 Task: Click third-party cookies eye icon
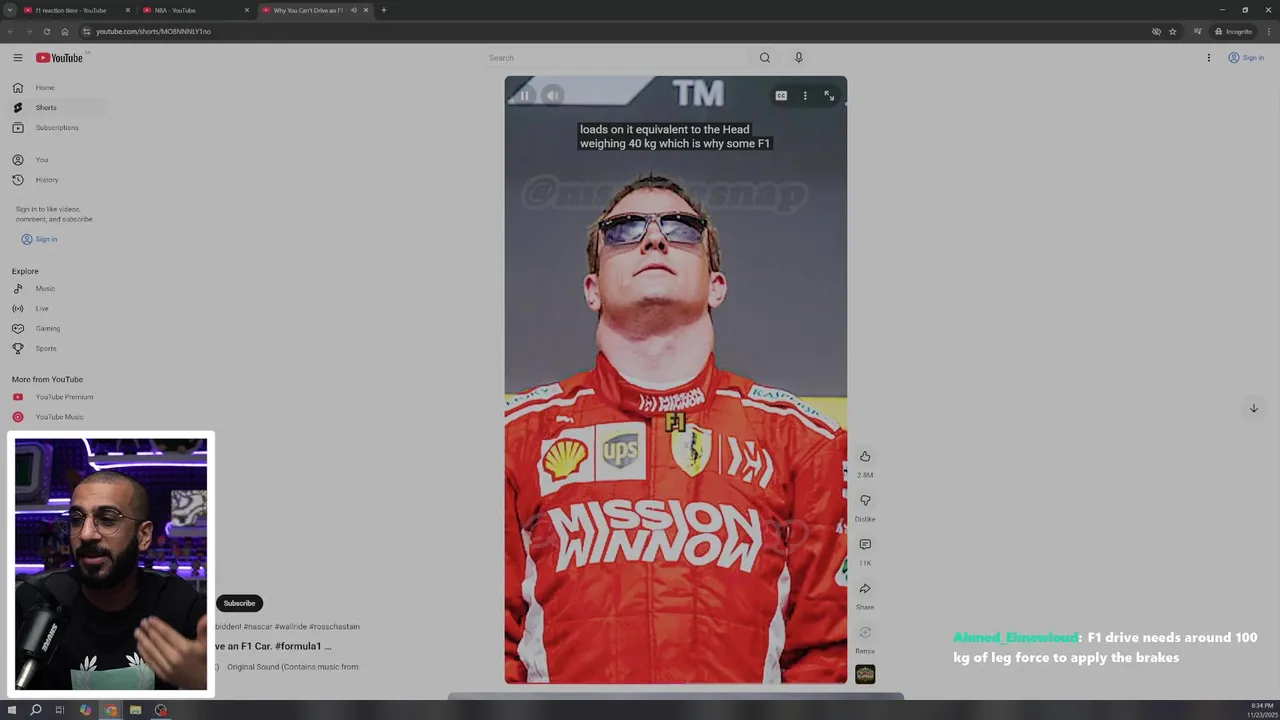1156,31
